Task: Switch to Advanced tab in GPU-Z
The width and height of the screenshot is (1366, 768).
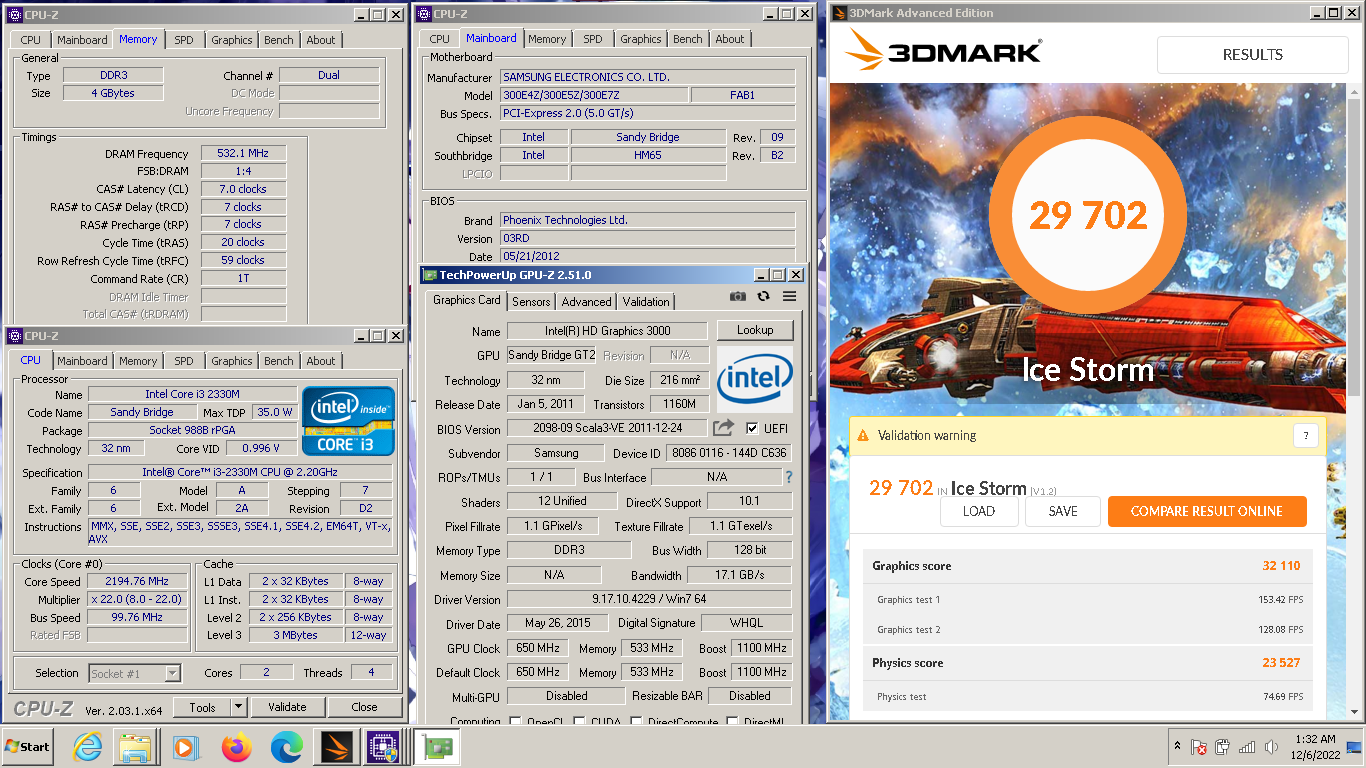Action: (x=586, y=301)
